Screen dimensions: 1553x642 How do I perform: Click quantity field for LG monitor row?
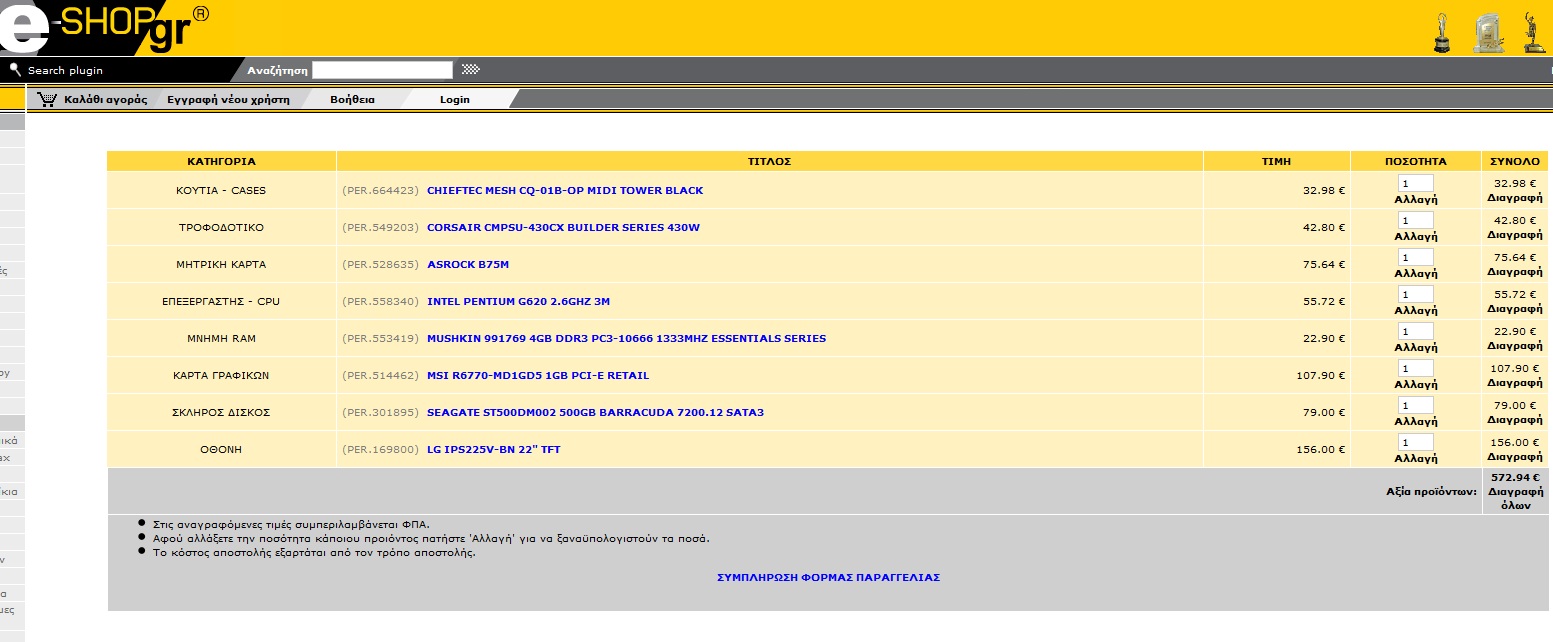pos(1416,442)
